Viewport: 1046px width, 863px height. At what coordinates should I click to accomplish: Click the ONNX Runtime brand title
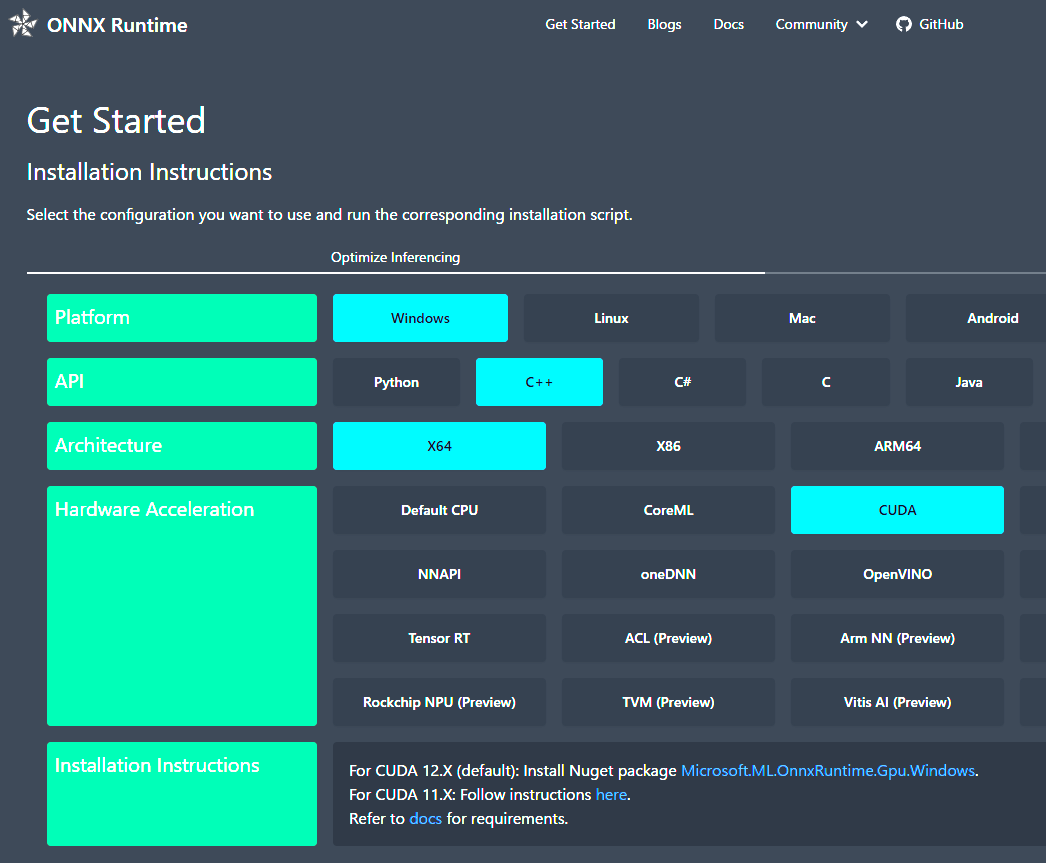[x=117, y=25]
